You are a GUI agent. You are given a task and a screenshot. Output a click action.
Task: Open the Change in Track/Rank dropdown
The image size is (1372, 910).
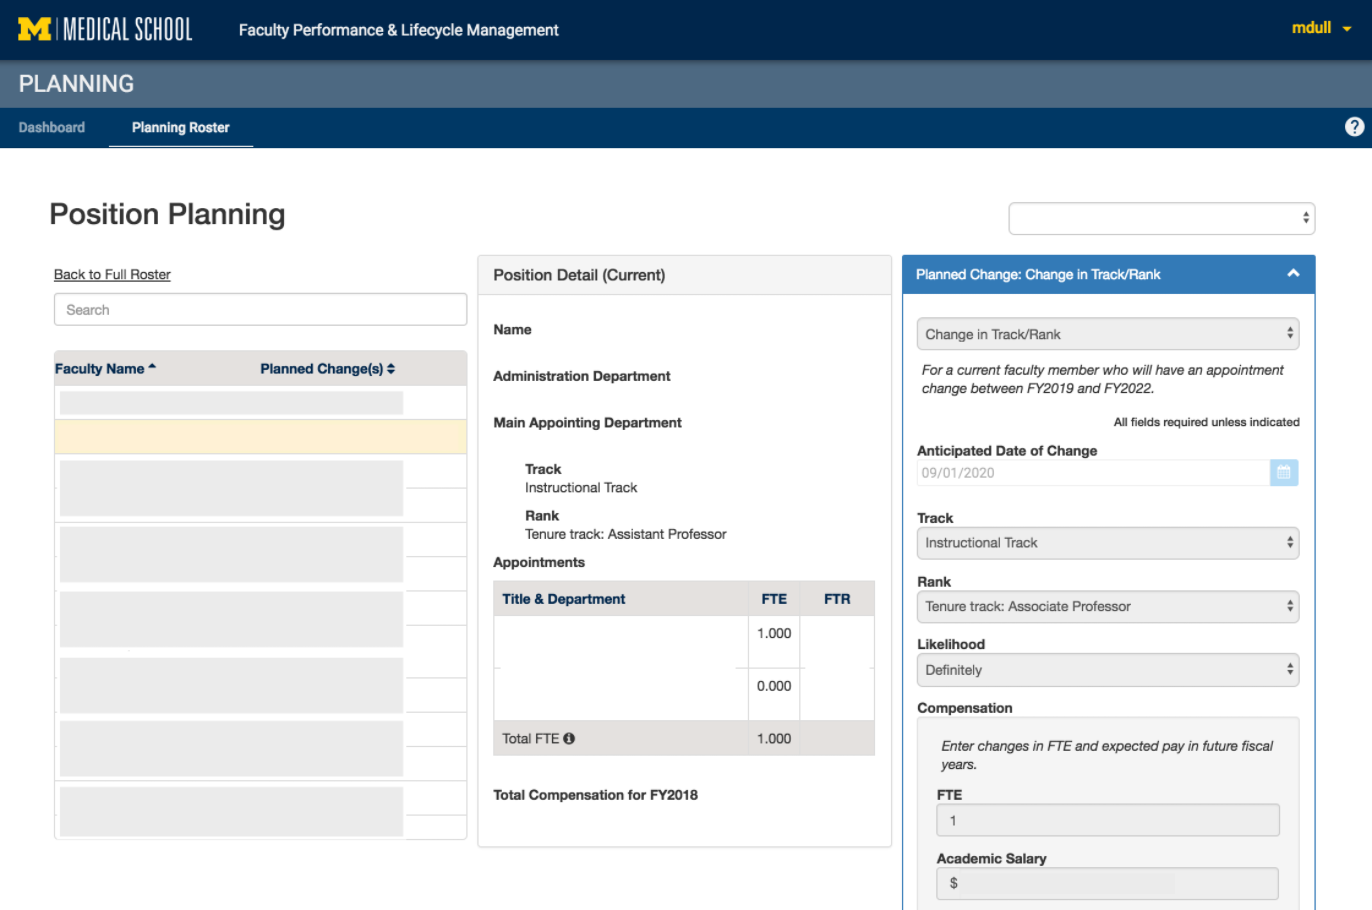(x=1108, y=334)
